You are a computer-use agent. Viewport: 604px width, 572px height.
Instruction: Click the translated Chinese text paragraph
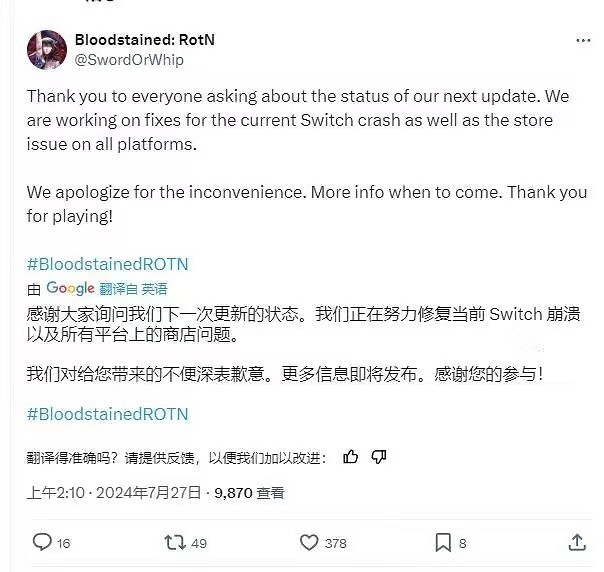tap(300, 324)
